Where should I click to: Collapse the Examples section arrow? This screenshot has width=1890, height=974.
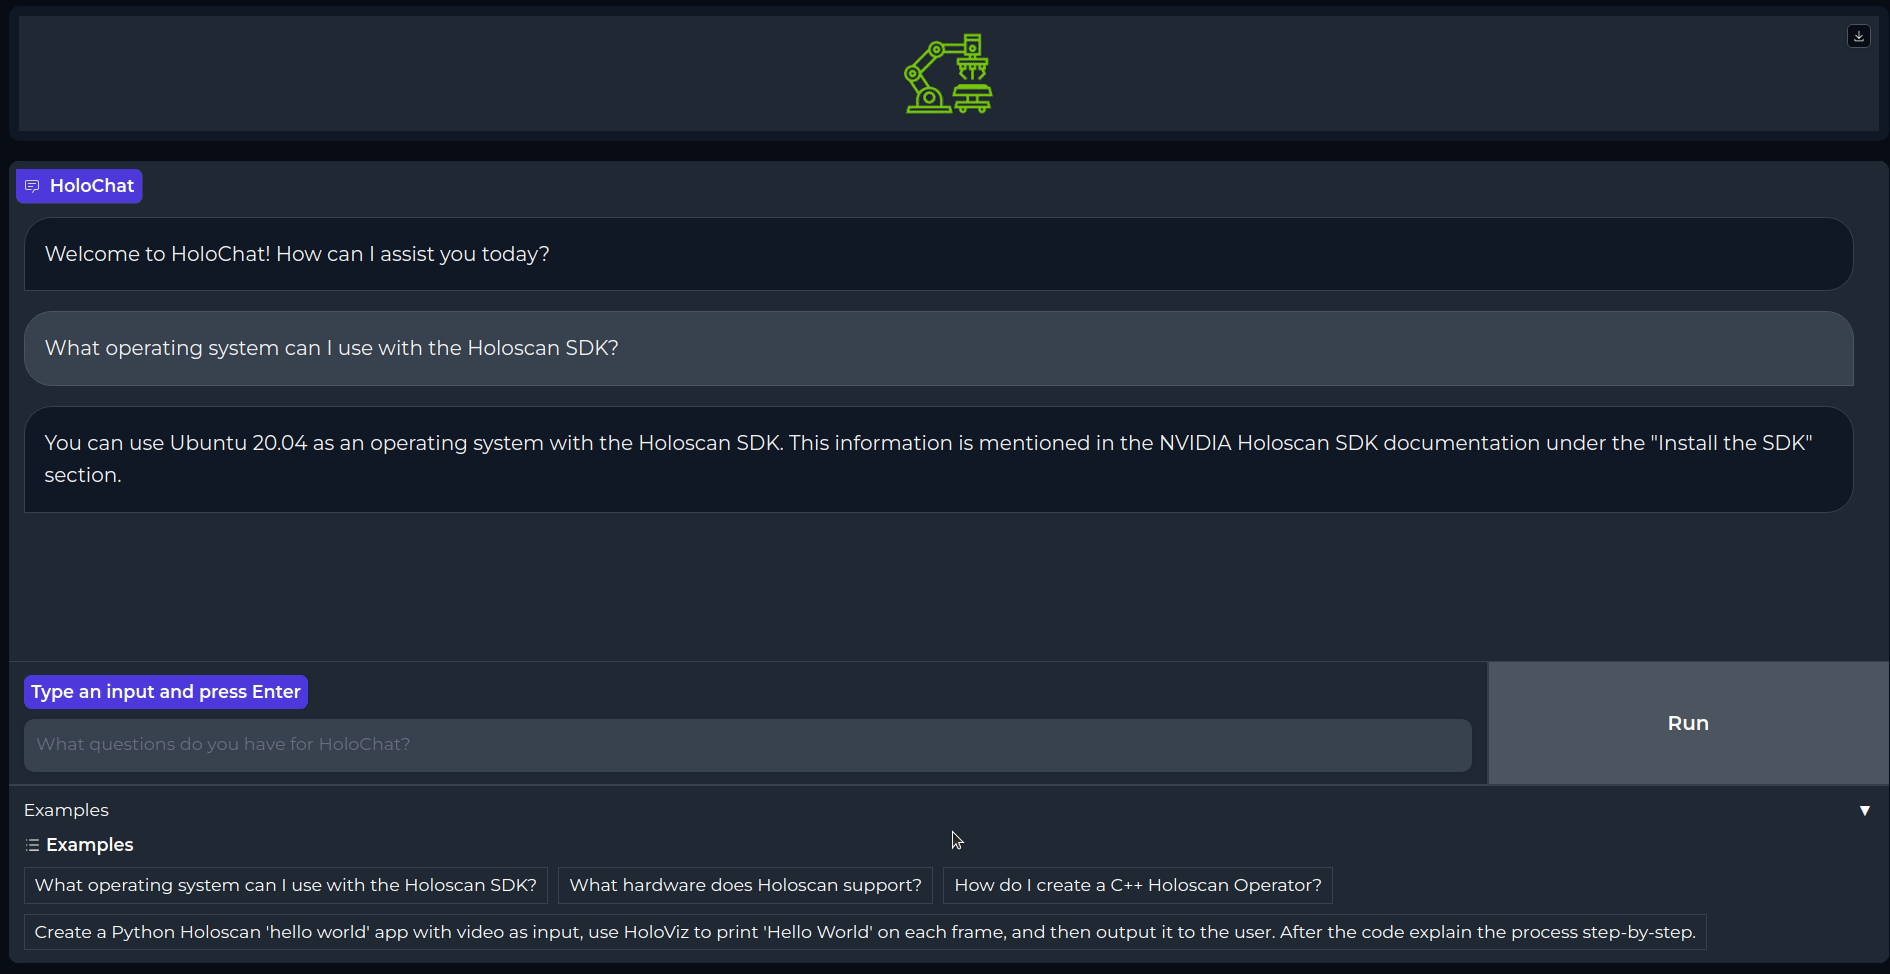[1864, 810]
